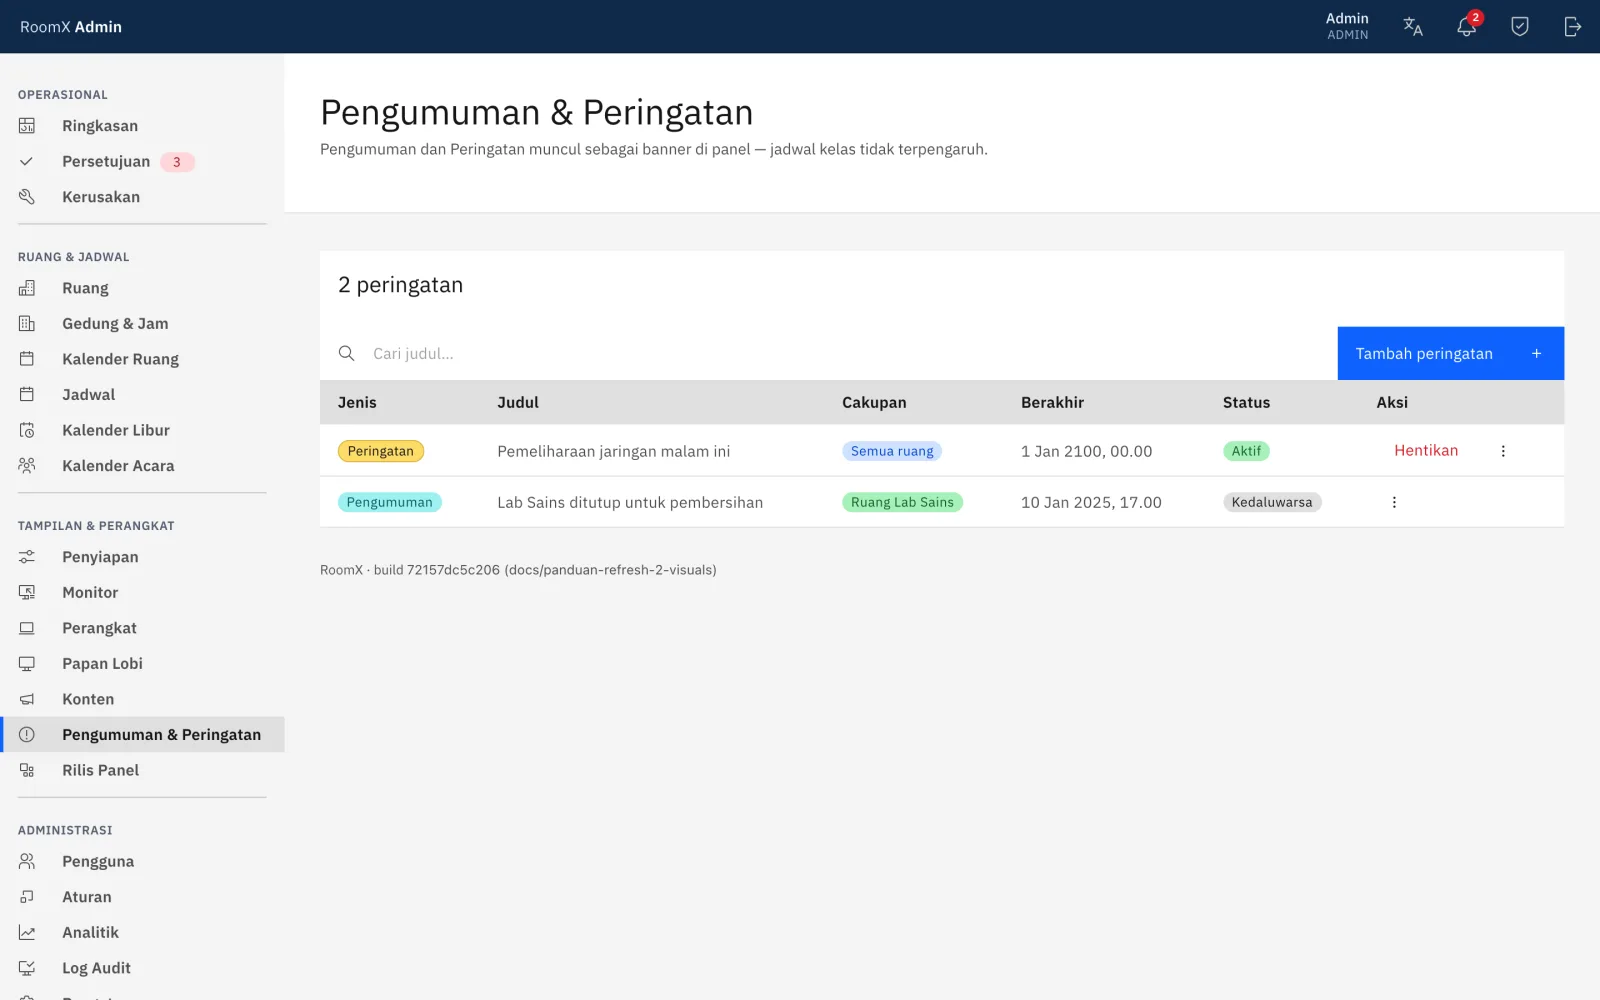Image resolution: width=1600 pixels, height=1000 pixels.
Task: Click Hentikan on the active alert
Action: click(1426, 451)
